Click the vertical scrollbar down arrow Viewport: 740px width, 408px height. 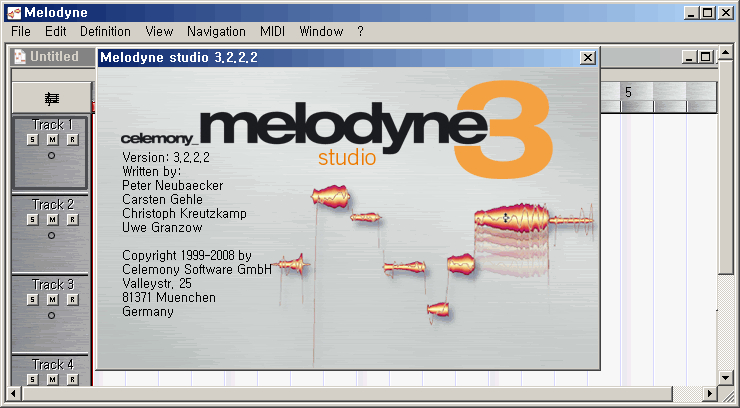pos(726,377)
